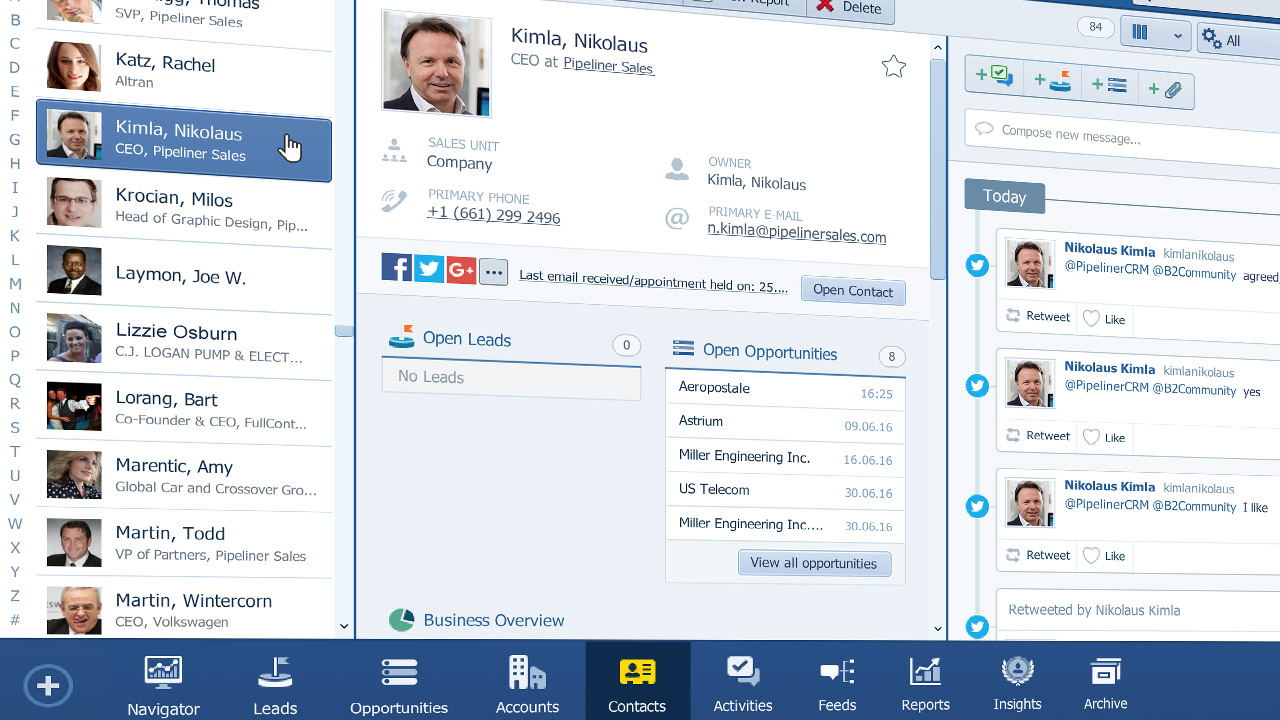Retweet the post that says 'yes'

(1037, 437)
